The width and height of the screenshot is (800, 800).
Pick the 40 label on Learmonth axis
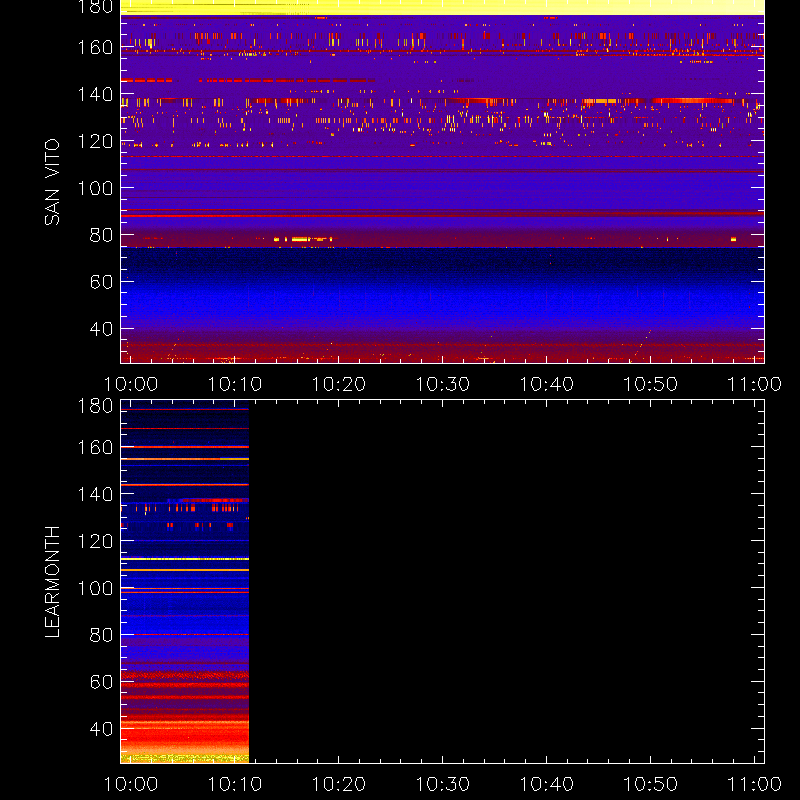coord(101,729)
